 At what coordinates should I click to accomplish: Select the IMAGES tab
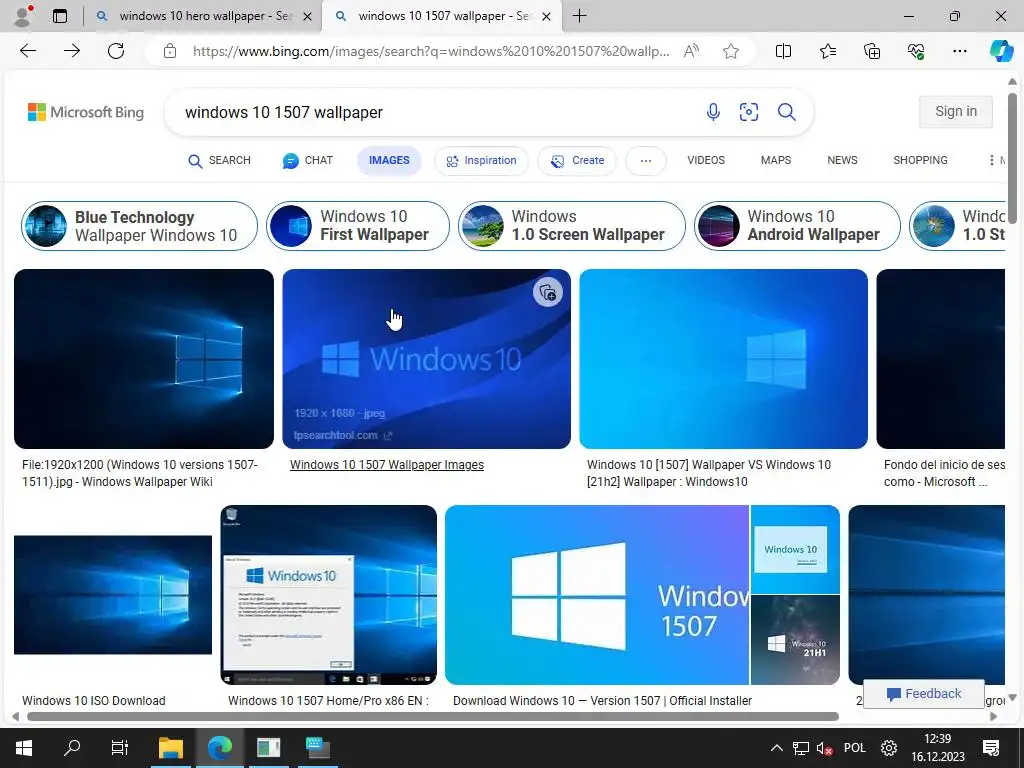click(389, 161)
